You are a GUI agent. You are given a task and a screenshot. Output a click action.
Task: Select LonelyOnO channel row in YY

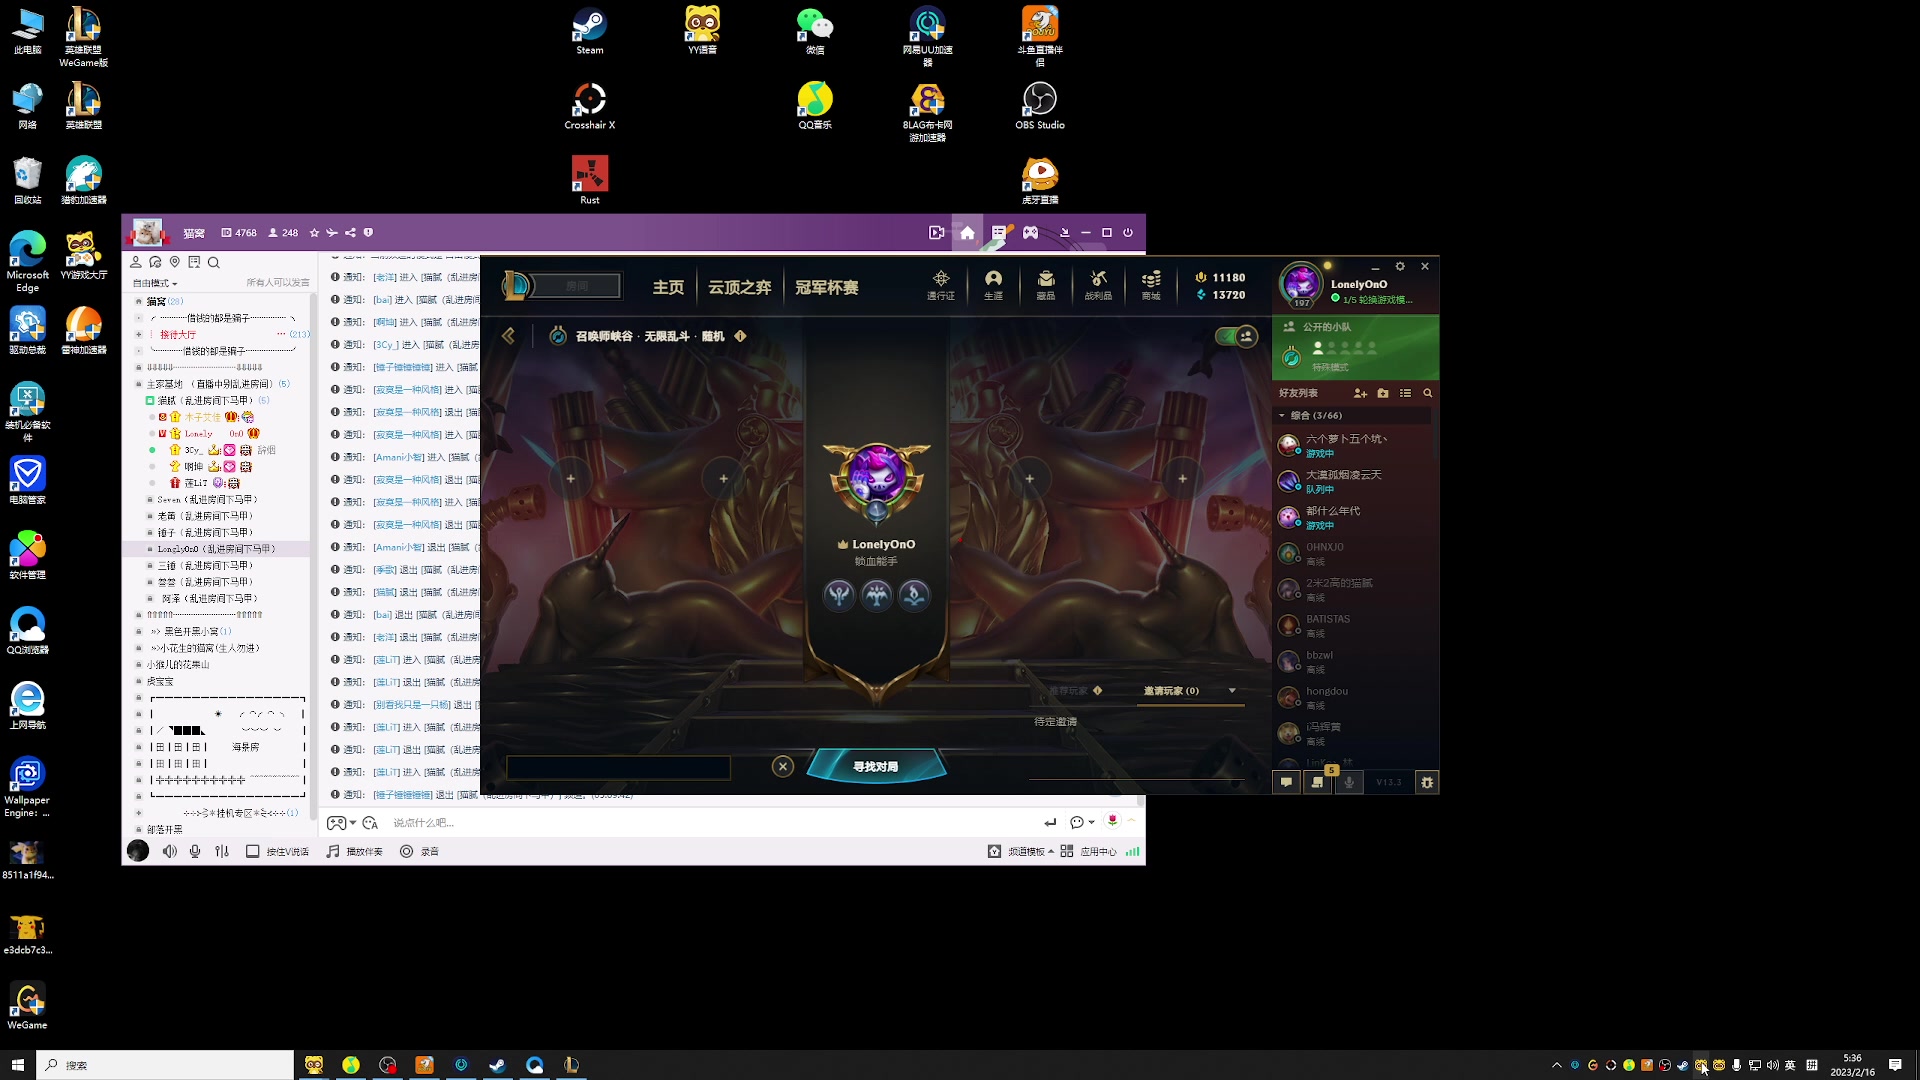pos(216,549)
